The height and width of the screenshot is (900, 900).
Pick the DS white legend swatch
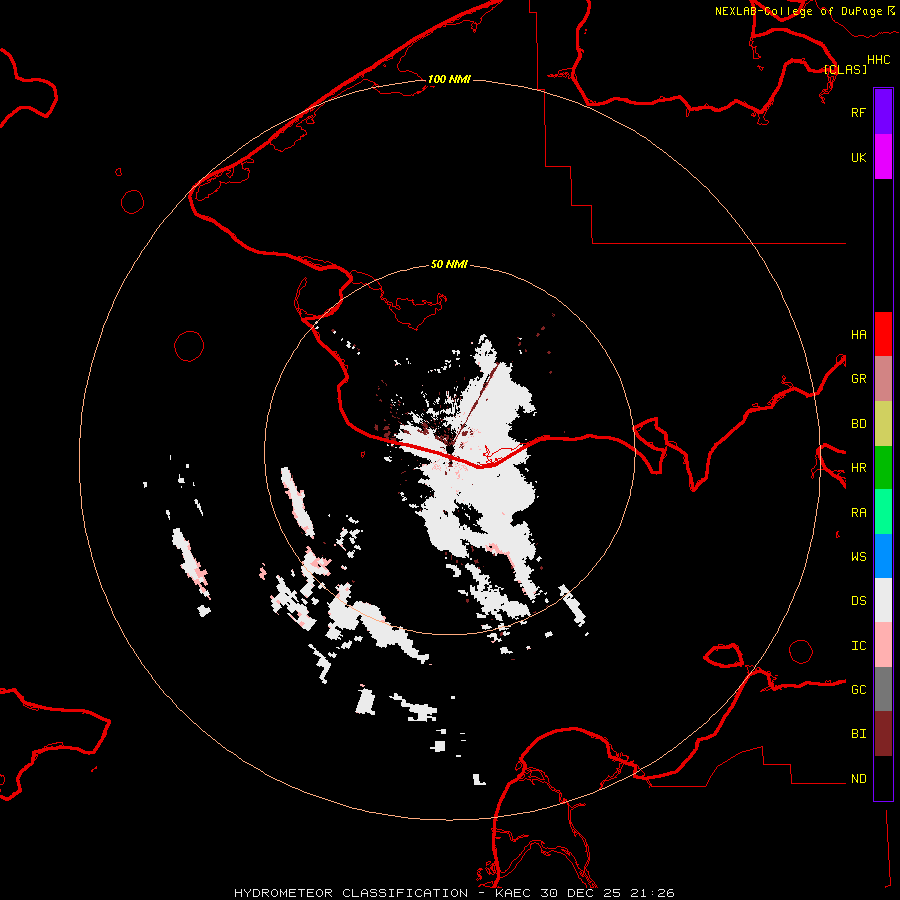(883, 600)
